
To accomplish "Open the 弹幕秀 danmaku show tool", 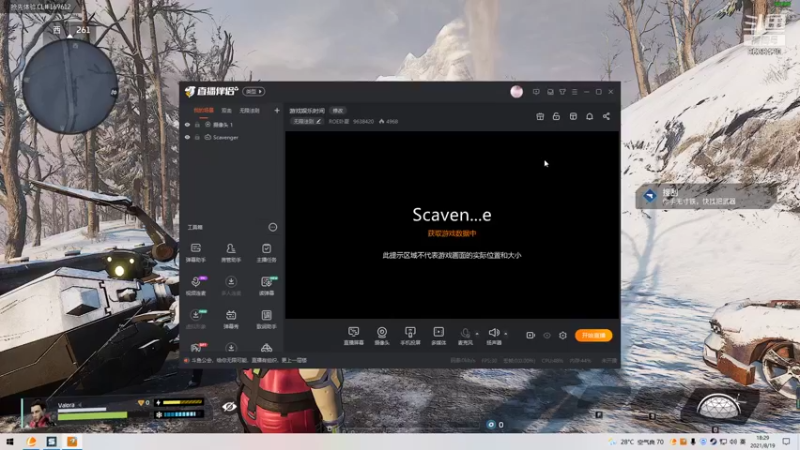I will 231,319.
